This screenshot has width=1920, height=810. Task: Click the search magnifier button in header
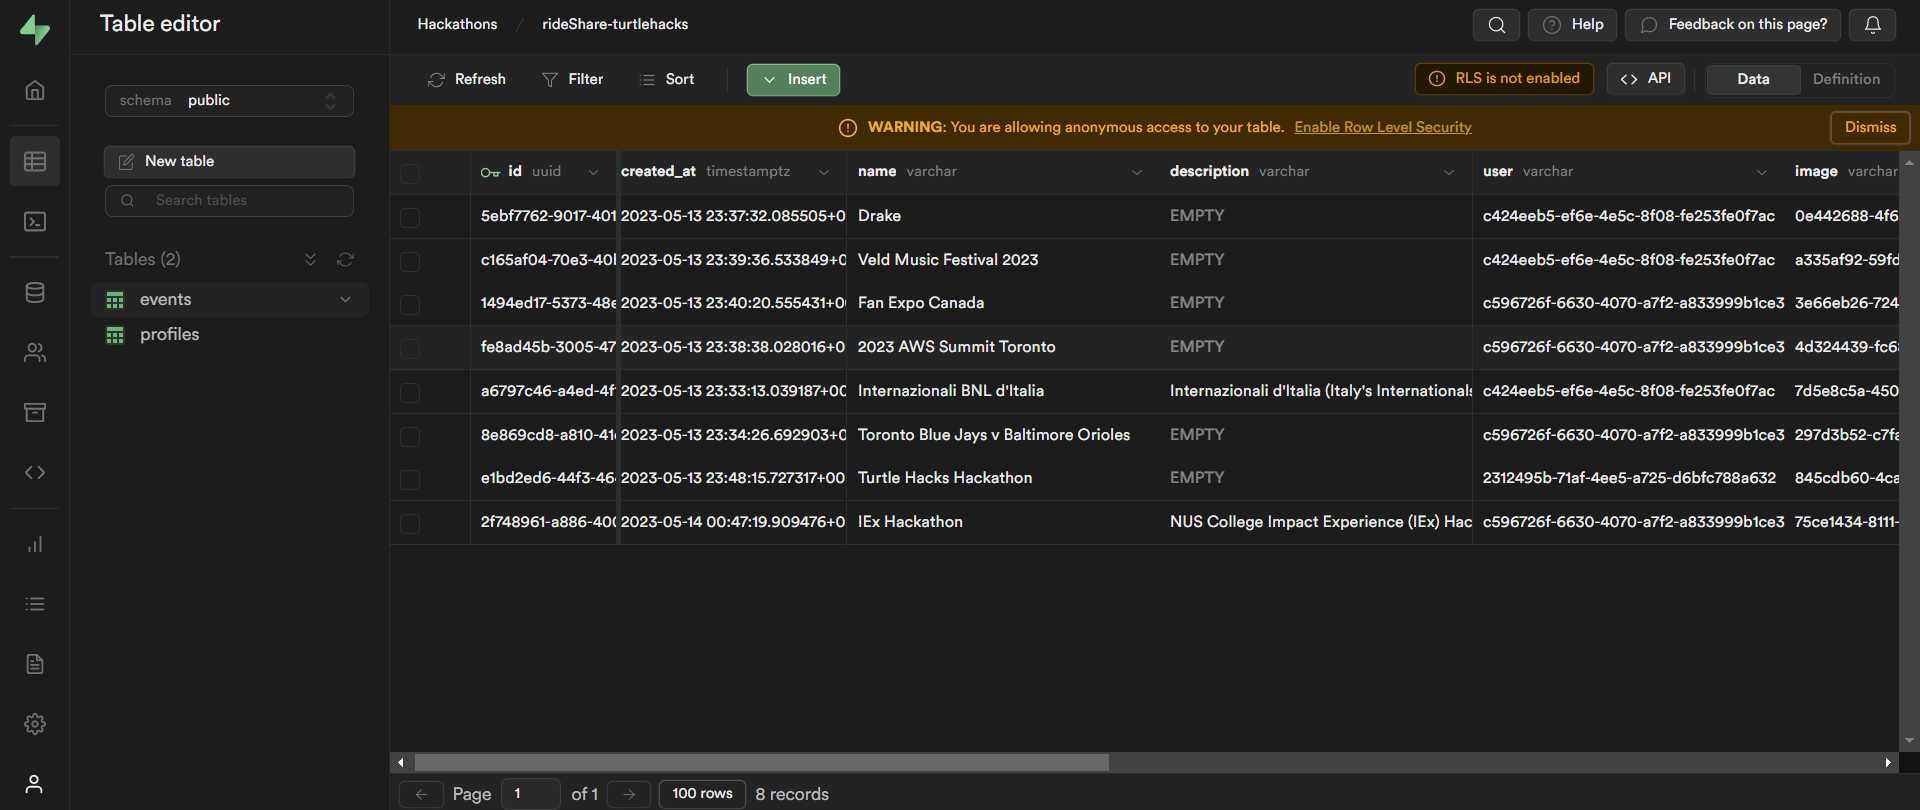pyautogui.click(x=1496, y=25)
